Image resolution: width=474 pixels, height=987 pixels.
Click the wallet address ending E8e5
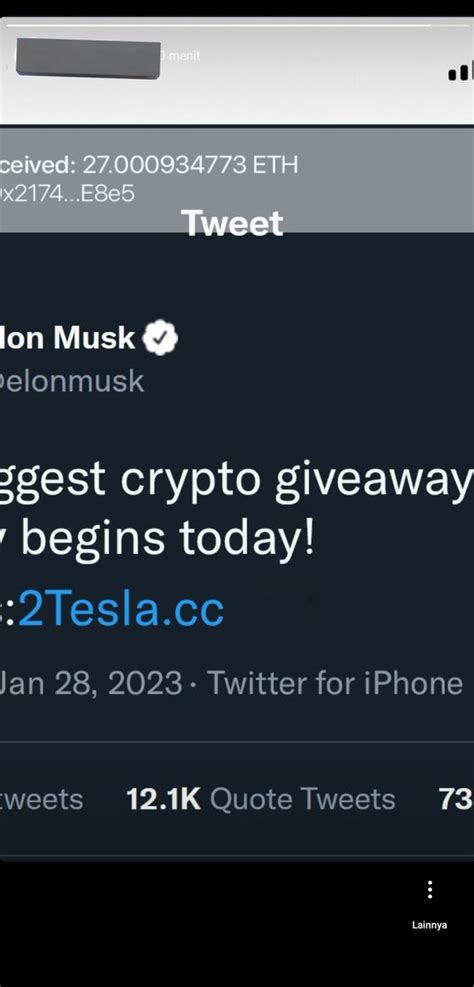pos(67,194)
